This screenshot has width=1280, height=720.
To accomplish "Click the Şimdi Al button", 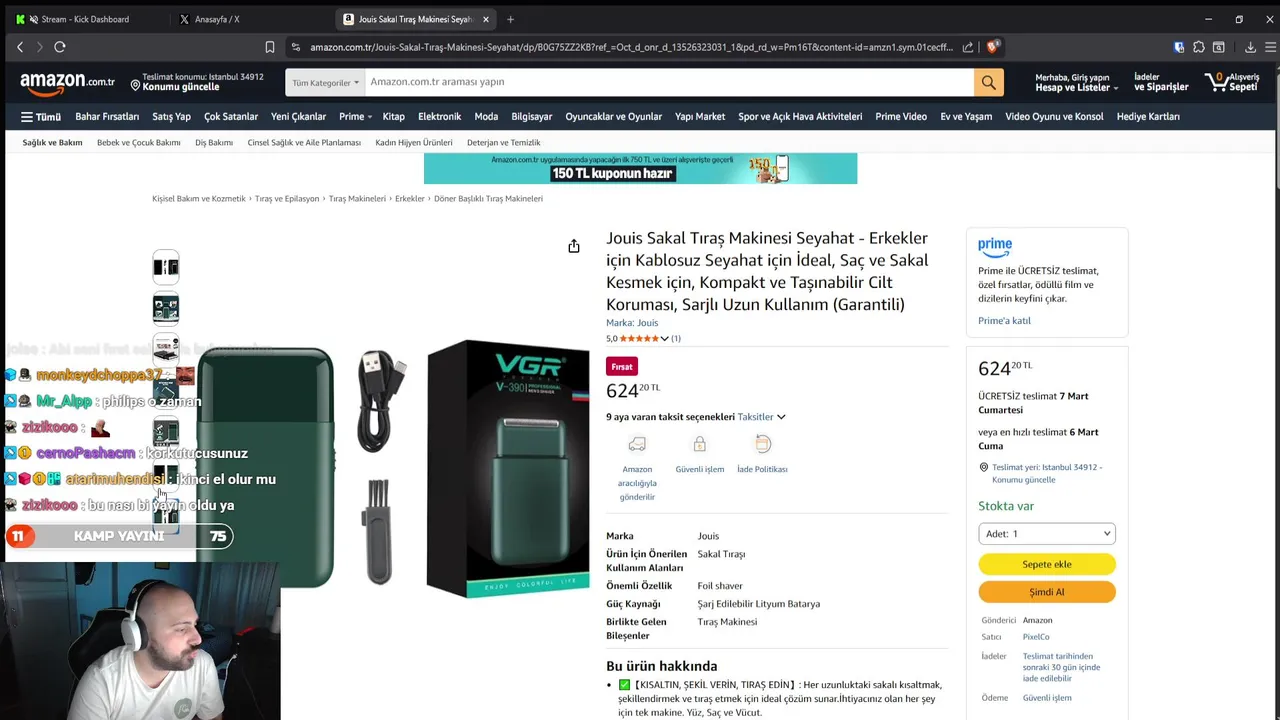I will tap(1047, 592).
